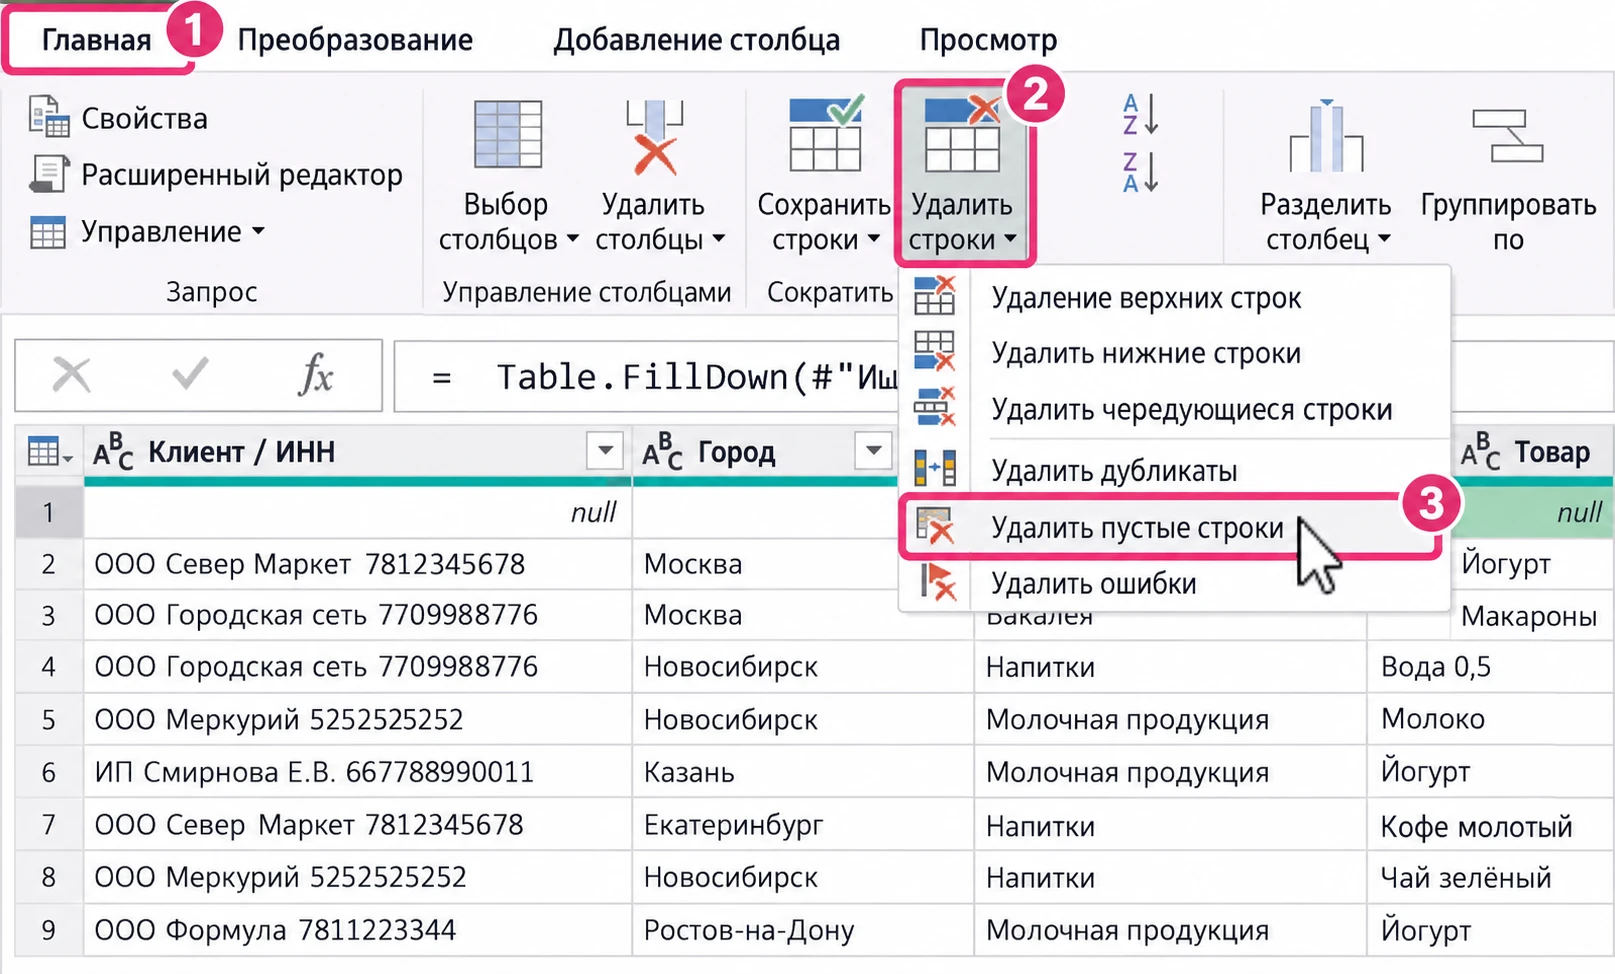Choose Удалить пустые строки menu item
The image size is (1615, 974).
[x=1170, y=527]
